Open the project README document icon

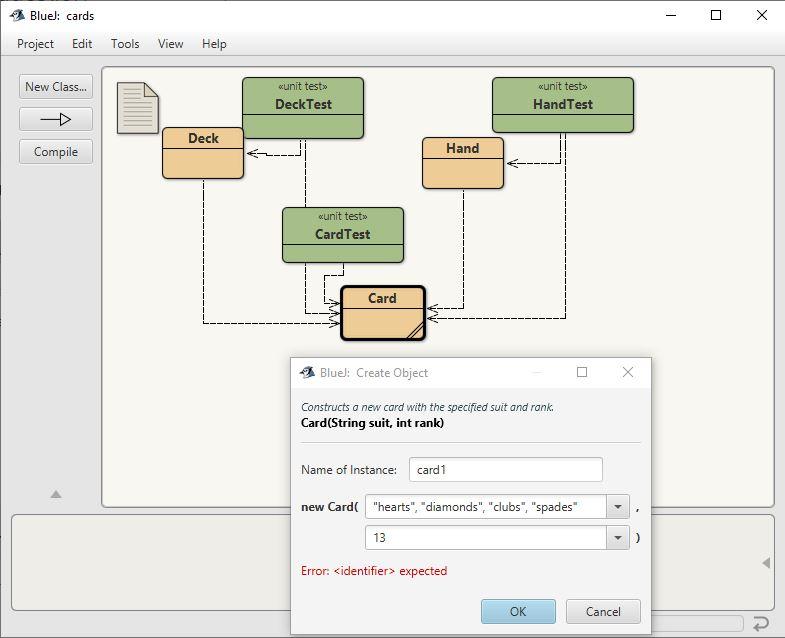coord(138,108)
